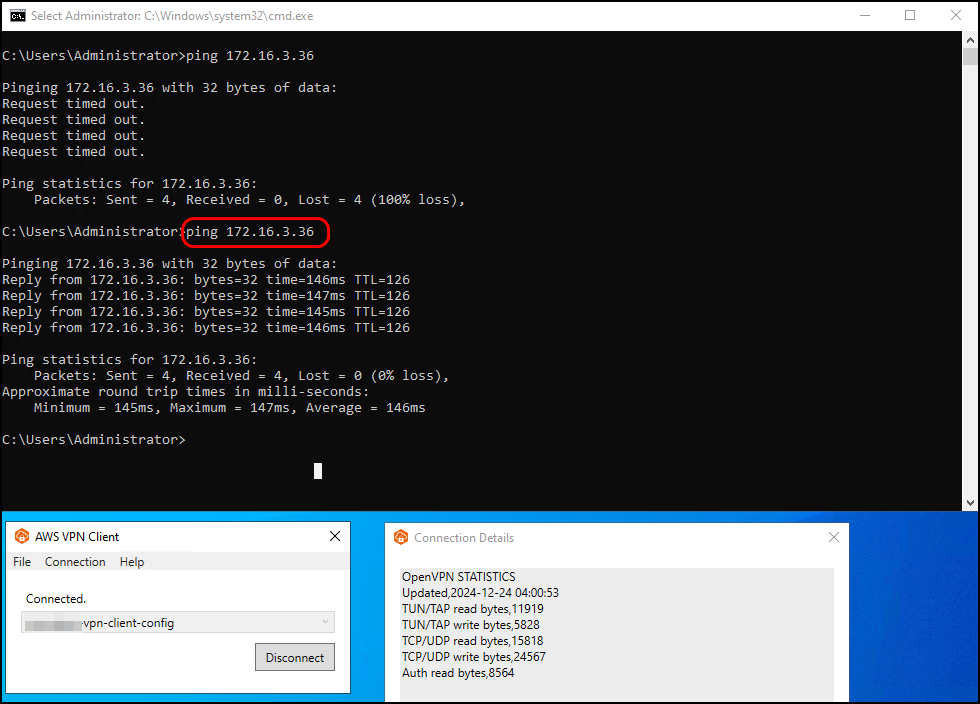Screen dimensions: 980x704
Task: Open the Connection menu in AWS VPN Client
Action: click(75, 561)
